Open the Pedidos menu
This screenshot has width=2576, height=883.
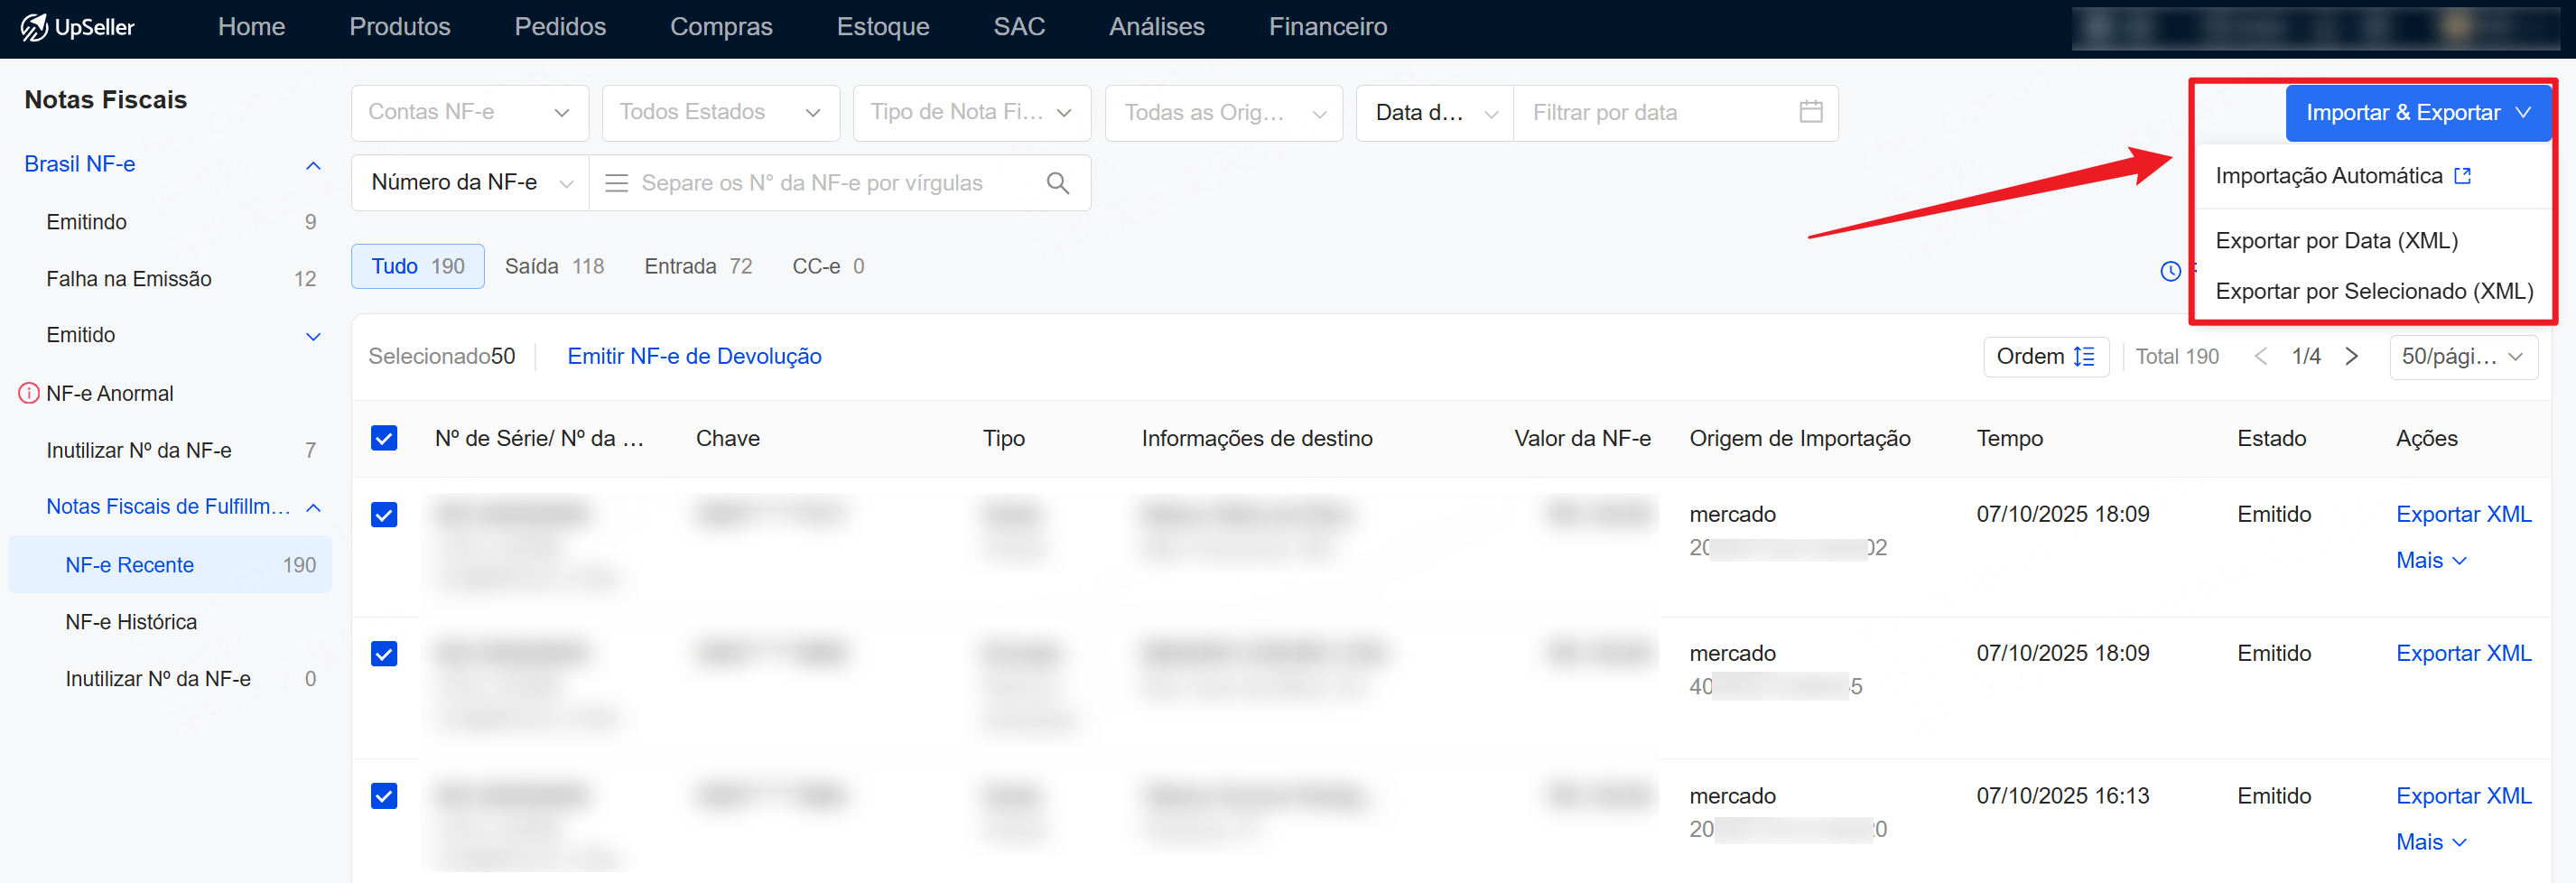pos(560,27)
